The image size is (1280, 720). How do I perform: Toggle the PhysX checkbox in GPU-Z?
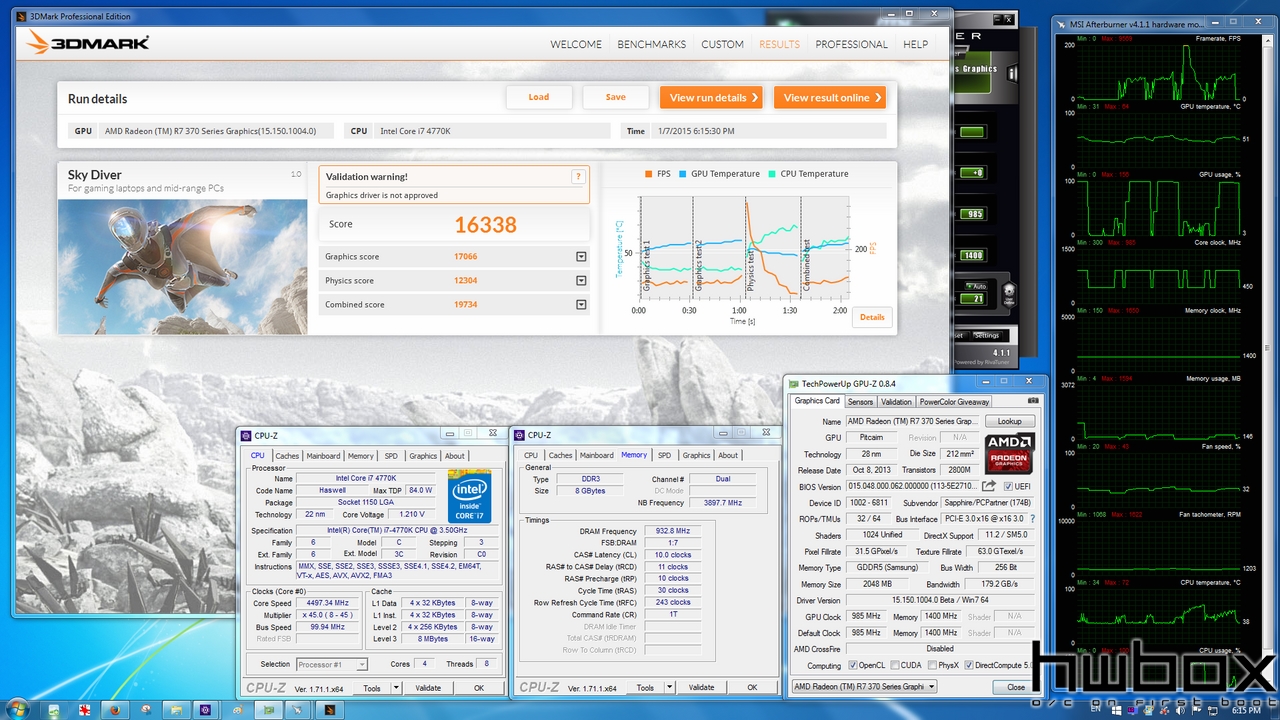click(932, 665)
